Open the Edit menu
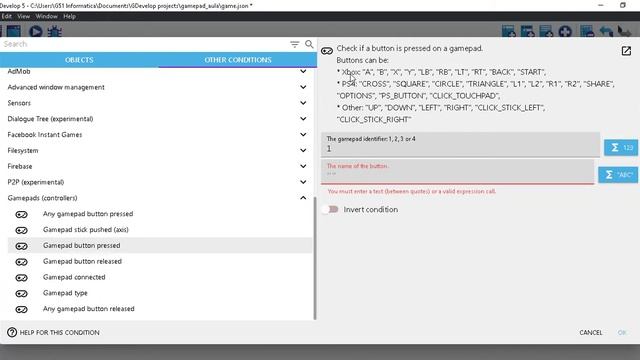The width and height of the screenshot is (640, 360). pyautogui.click(x=7, y=16)
